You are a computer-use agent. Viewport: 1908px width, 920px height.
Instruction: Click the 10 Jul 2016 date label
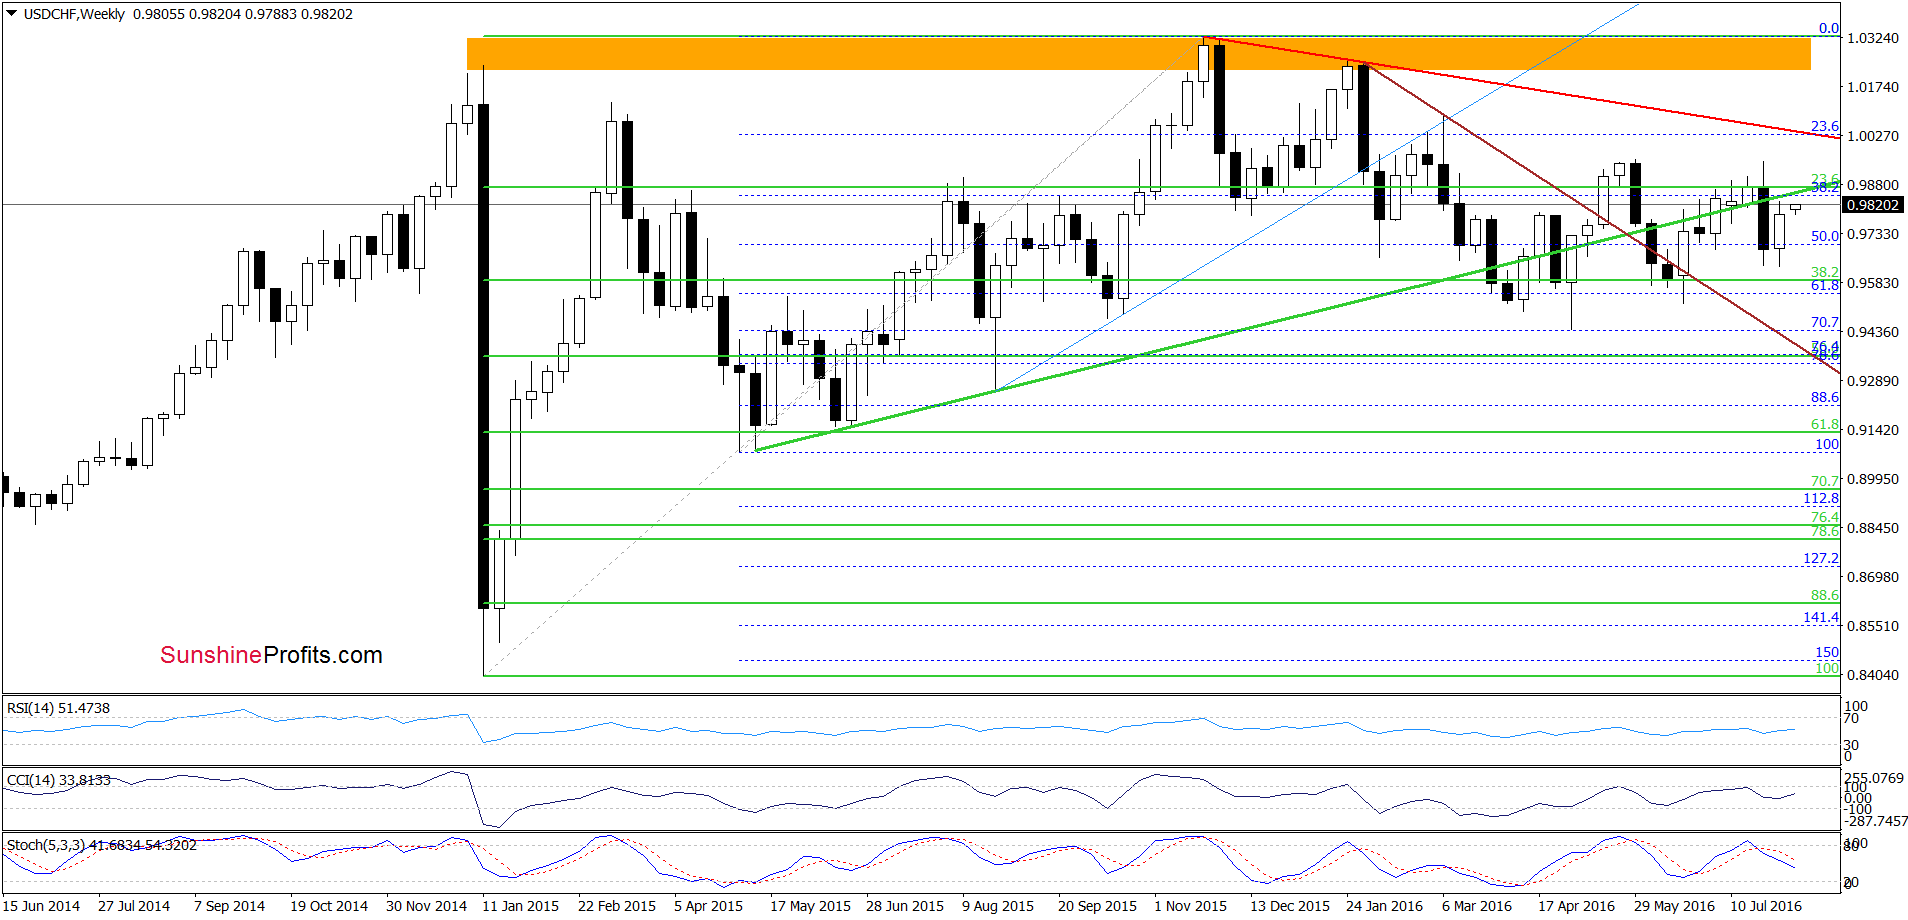pyautogui.click(x=1766, y=906)
